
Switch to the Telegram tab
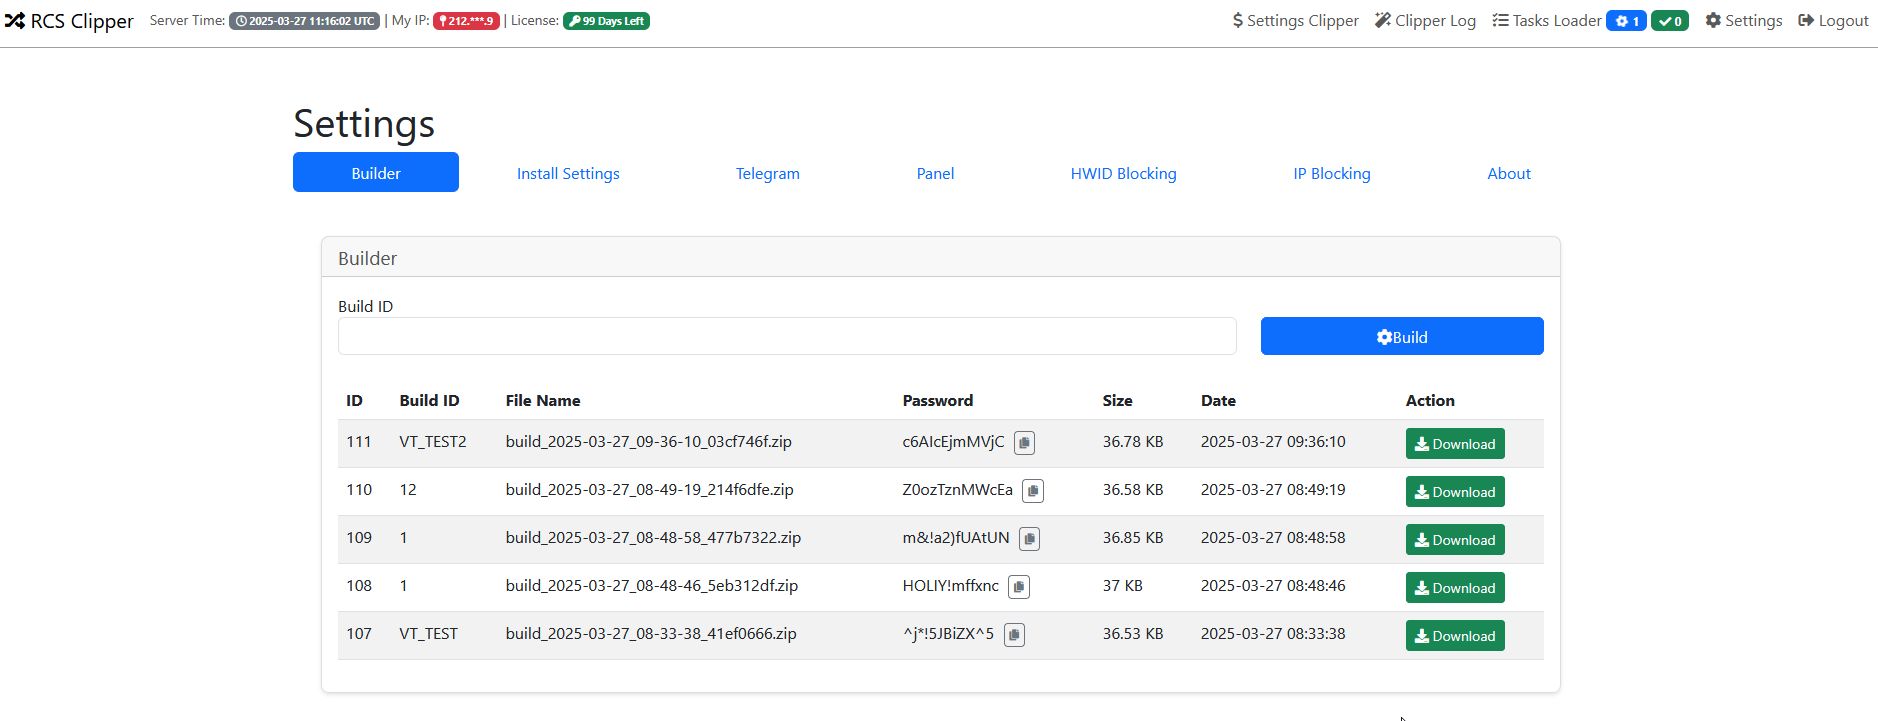click(767, 173)
